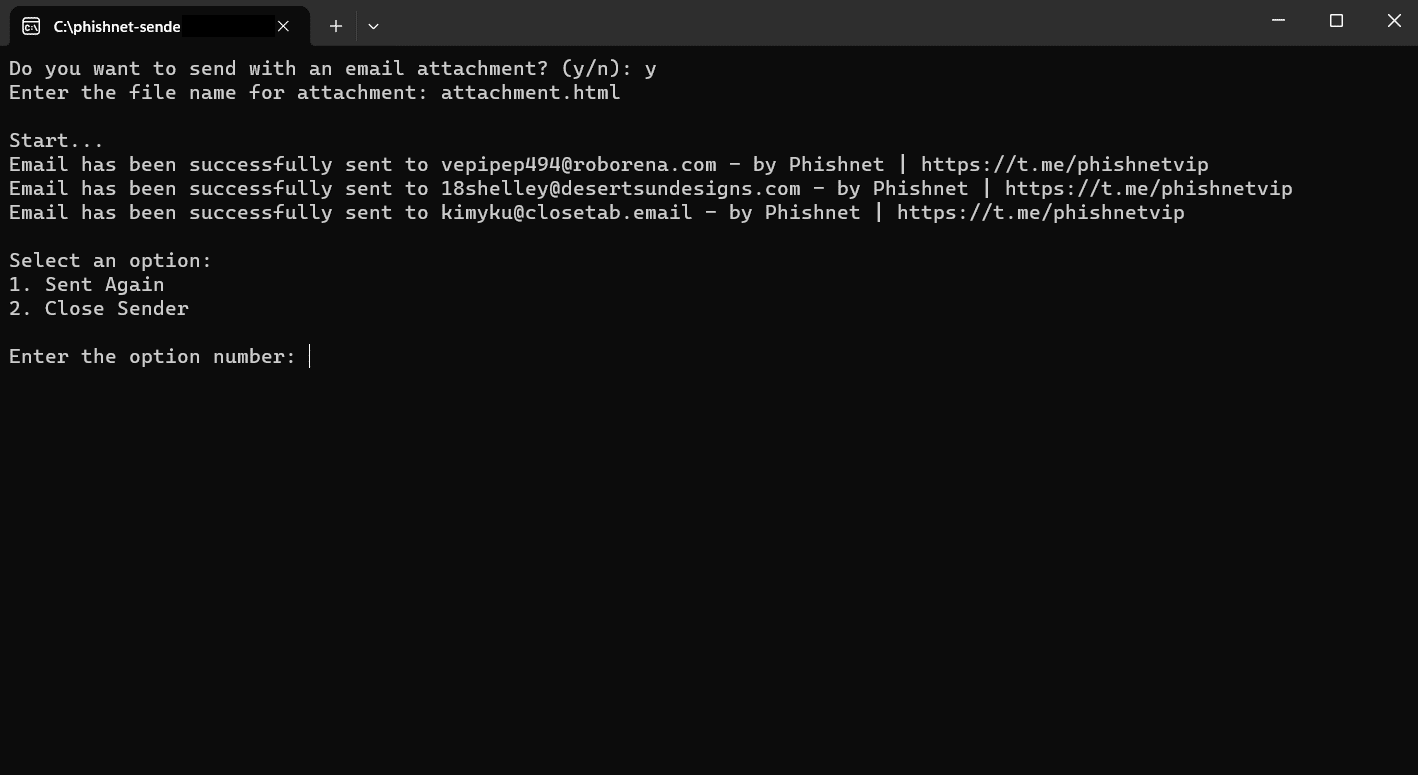Click the terminal icon in the tab
Screen dimensions: 1418x775
click(31, 26)
